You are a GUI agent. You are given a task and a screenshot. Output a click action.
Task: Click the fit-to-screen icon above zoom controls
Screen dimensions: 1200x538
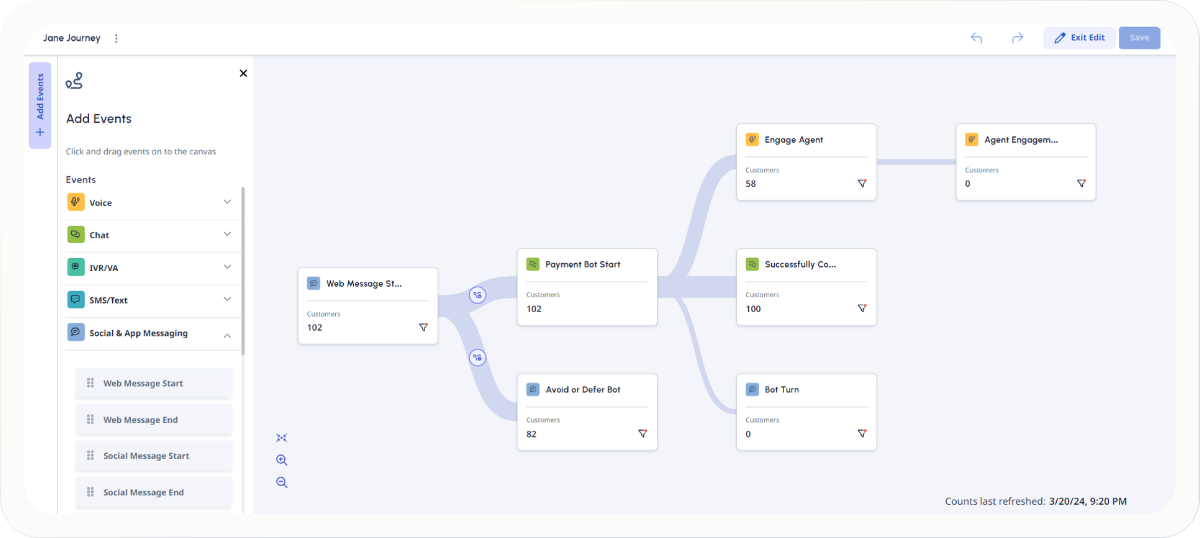pos(282,438)
